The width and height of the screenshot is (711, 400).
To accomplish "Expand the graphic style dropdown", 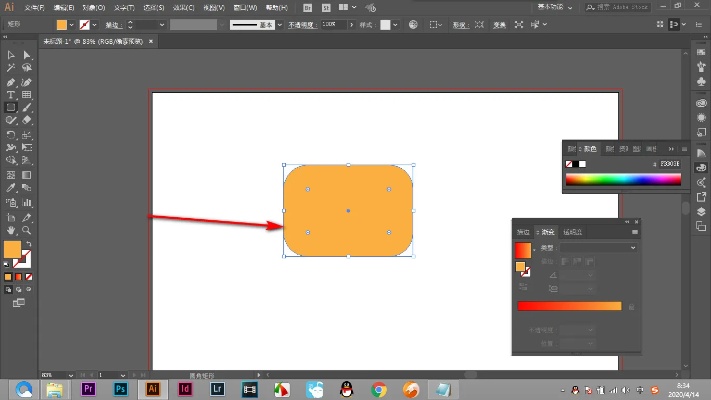I will tap(395, 25).
